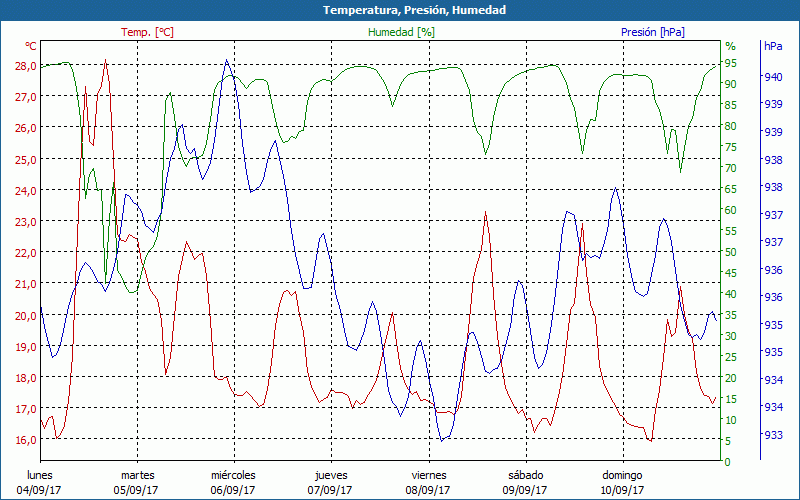The height and width of the screenshot is (500, 800).
Task: Click the 940 pressure axis value
Action: pyautogui.click(x=773, y=77)
